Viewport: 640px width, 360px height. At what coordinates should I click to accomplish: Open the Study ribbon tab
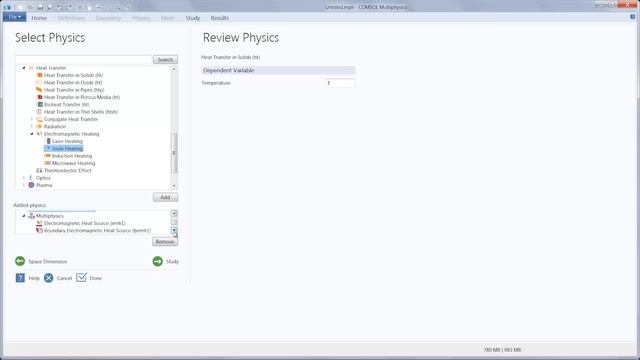(193, 18)
